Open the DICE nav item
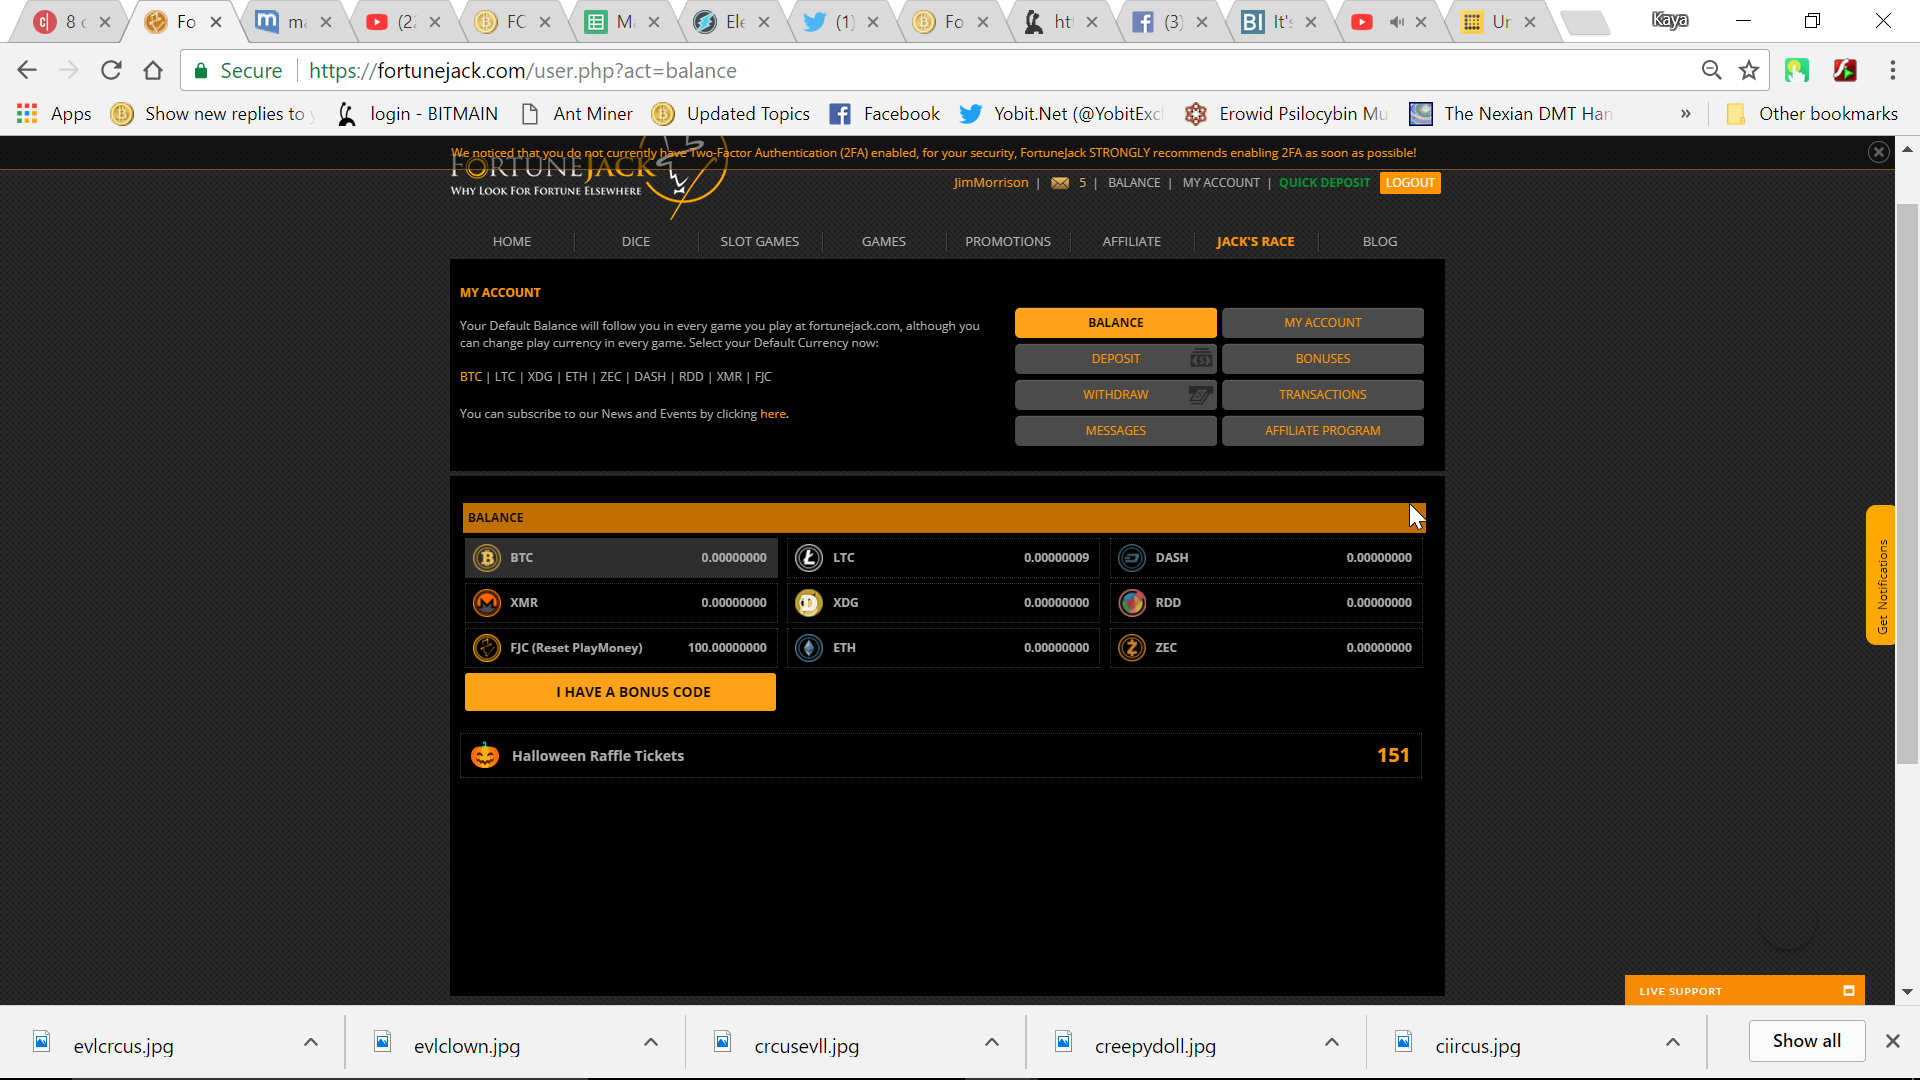1920x1080 pixels. [x=636, y=242]
